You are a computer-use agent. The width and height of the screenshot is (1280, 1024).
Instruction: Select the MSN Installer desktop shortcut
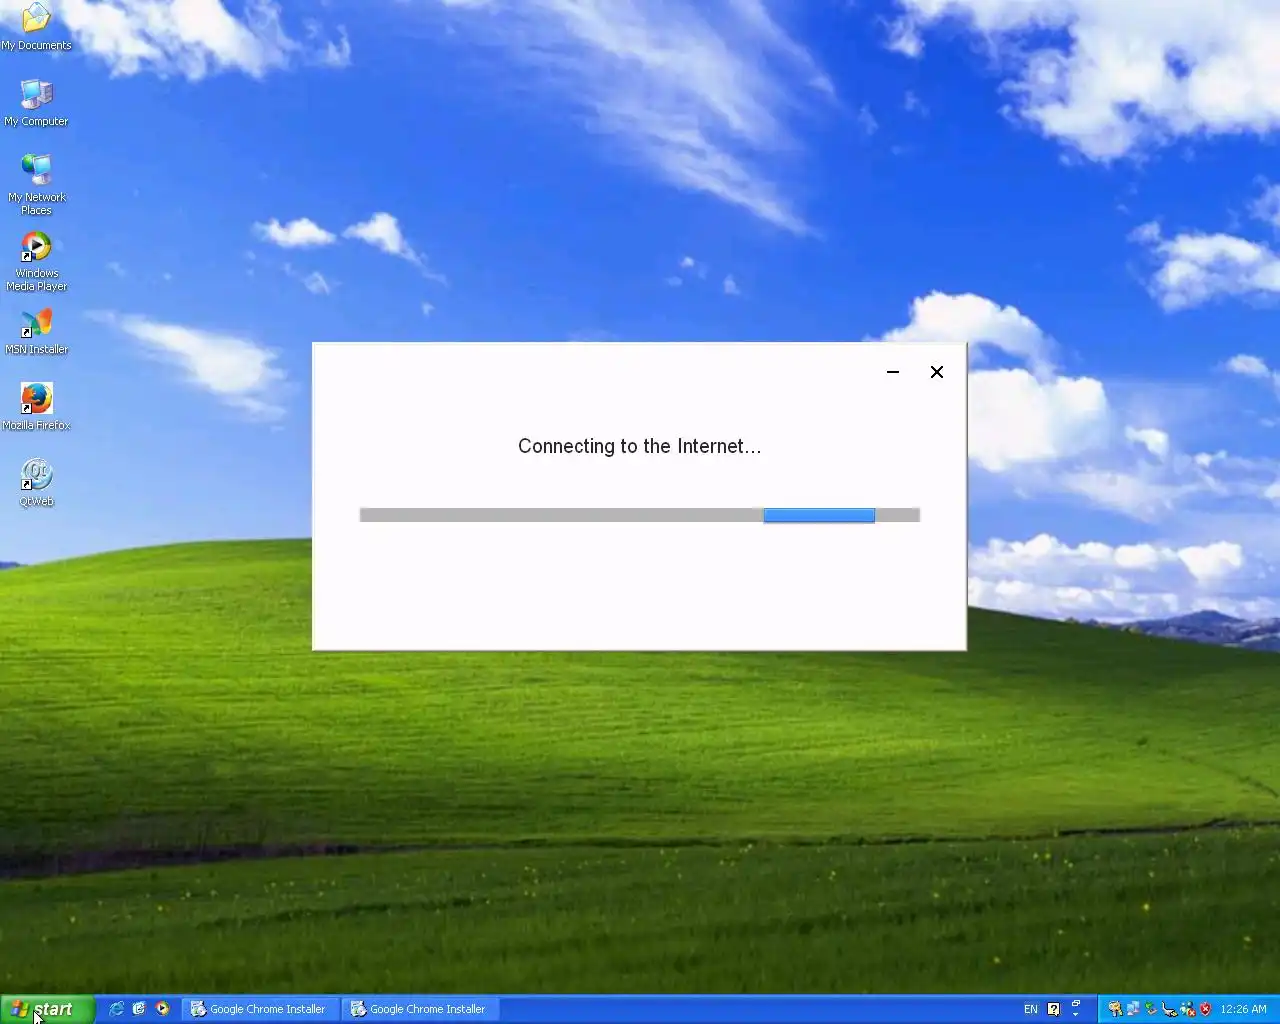point(36,331)
